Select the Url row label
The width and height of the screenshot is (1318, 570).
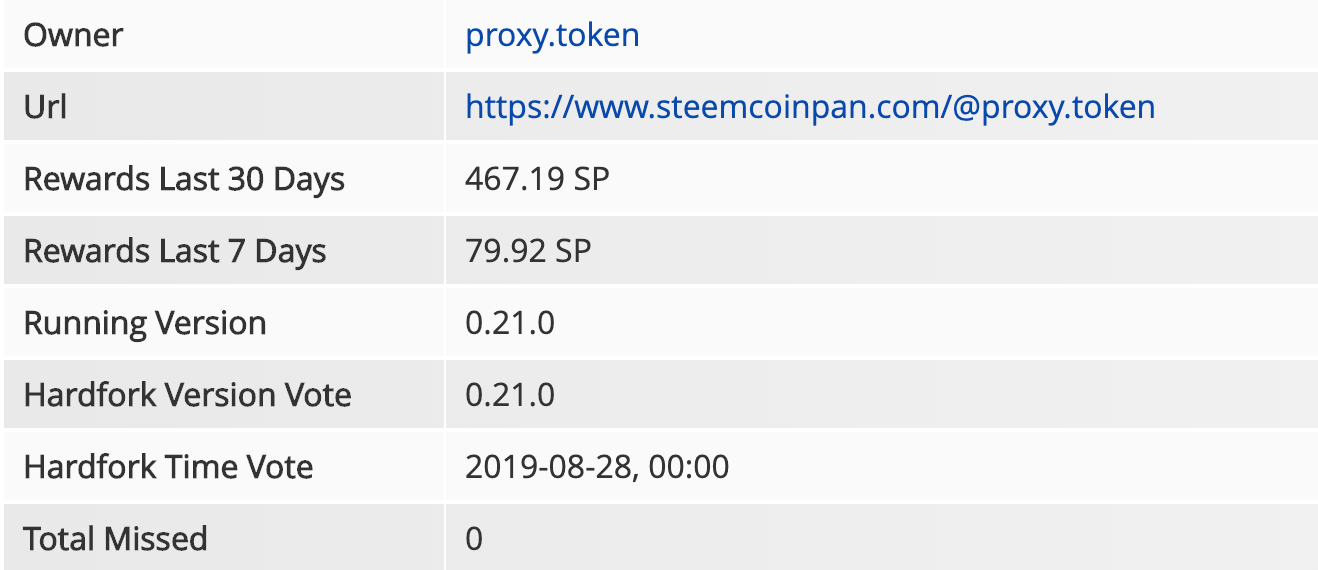tap(45, 106)
